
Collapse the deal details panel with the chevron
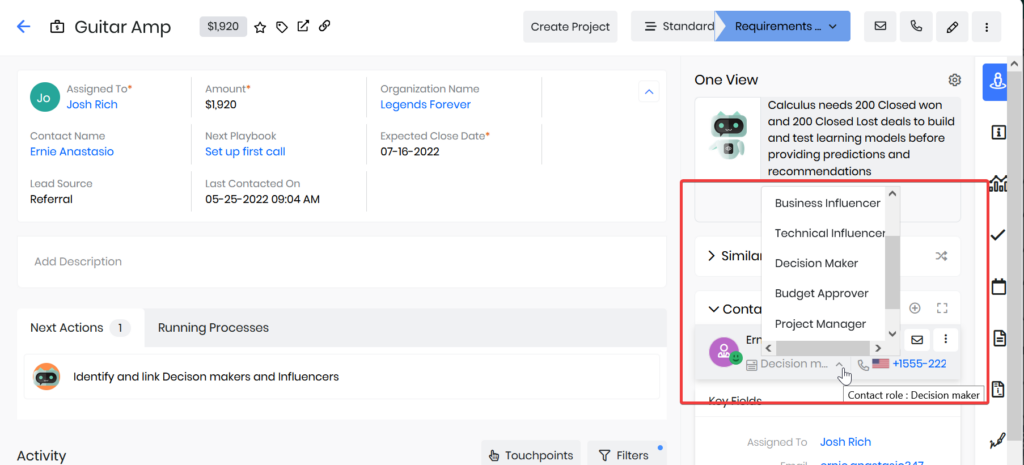coord(648,92)
